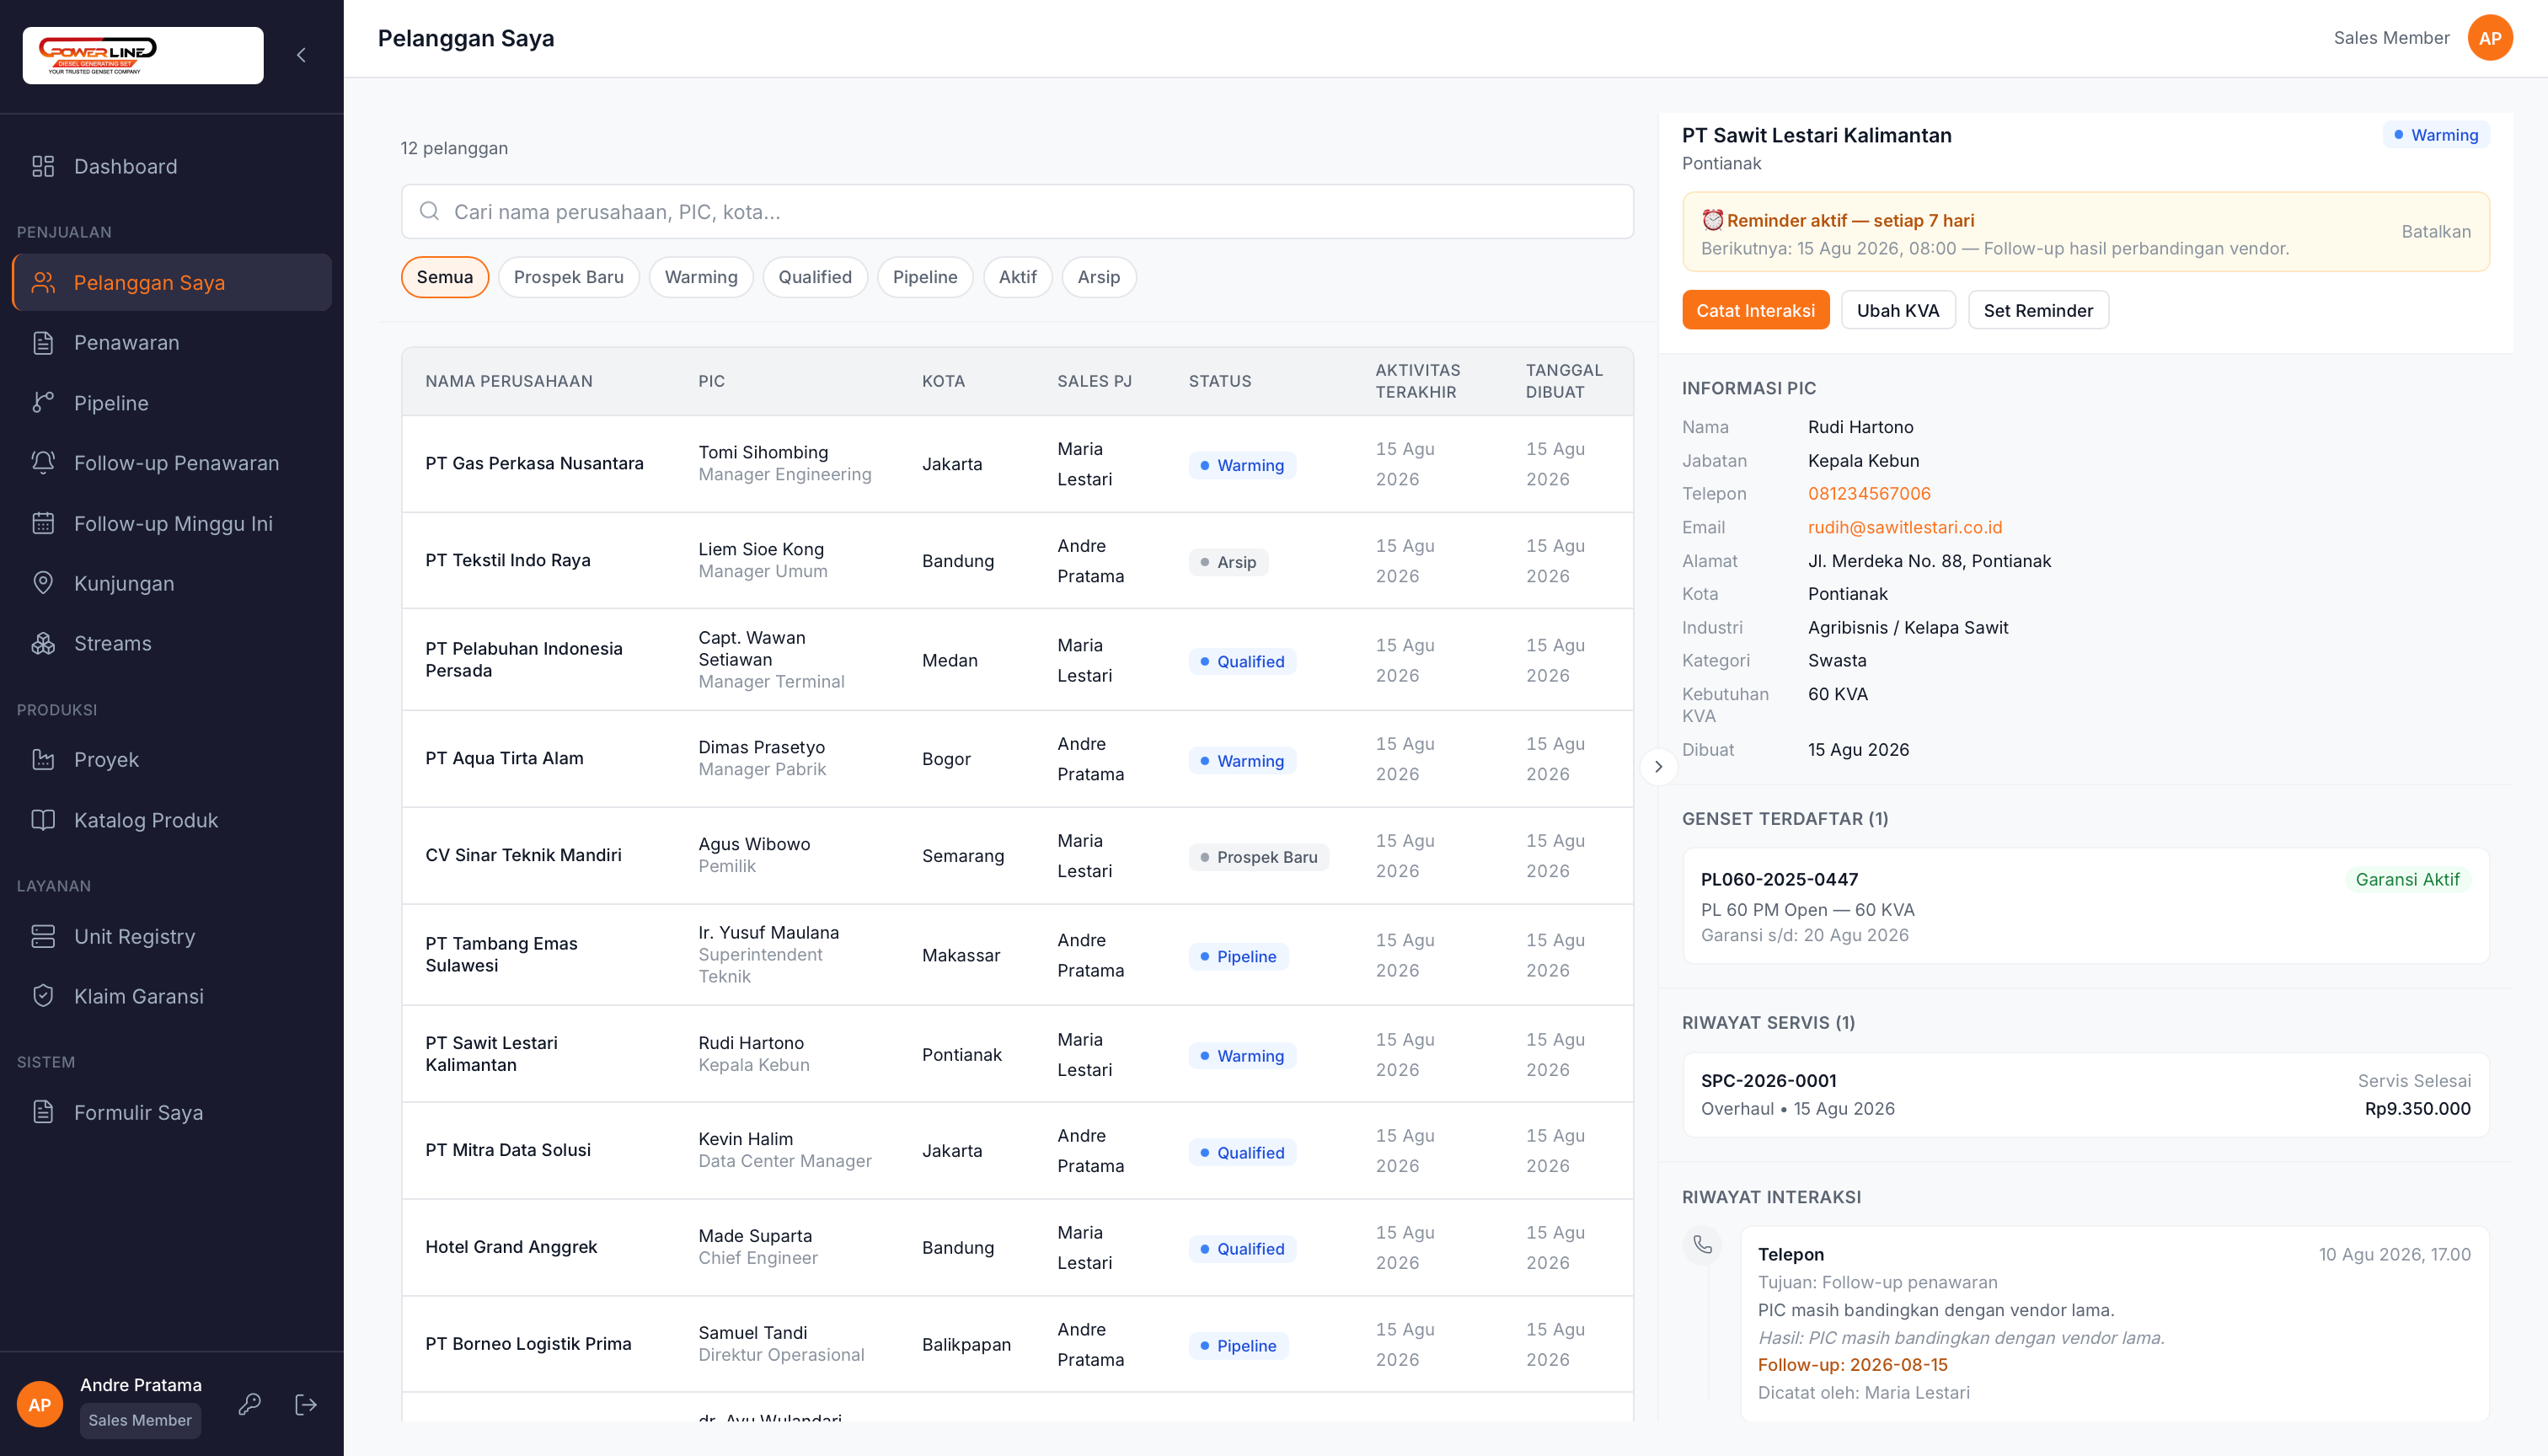Click the Klaim Garansi shield icon
The image size is (2548, 1456).
point(43,996)
